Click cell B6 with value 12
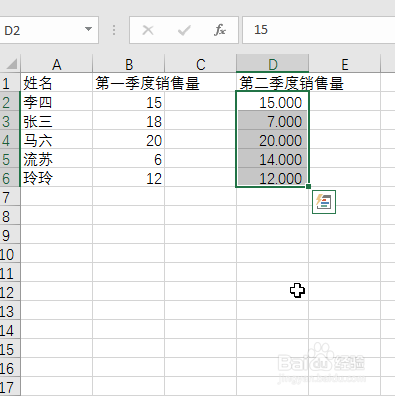Screen dimensions: 395x396 pos(129,178)
